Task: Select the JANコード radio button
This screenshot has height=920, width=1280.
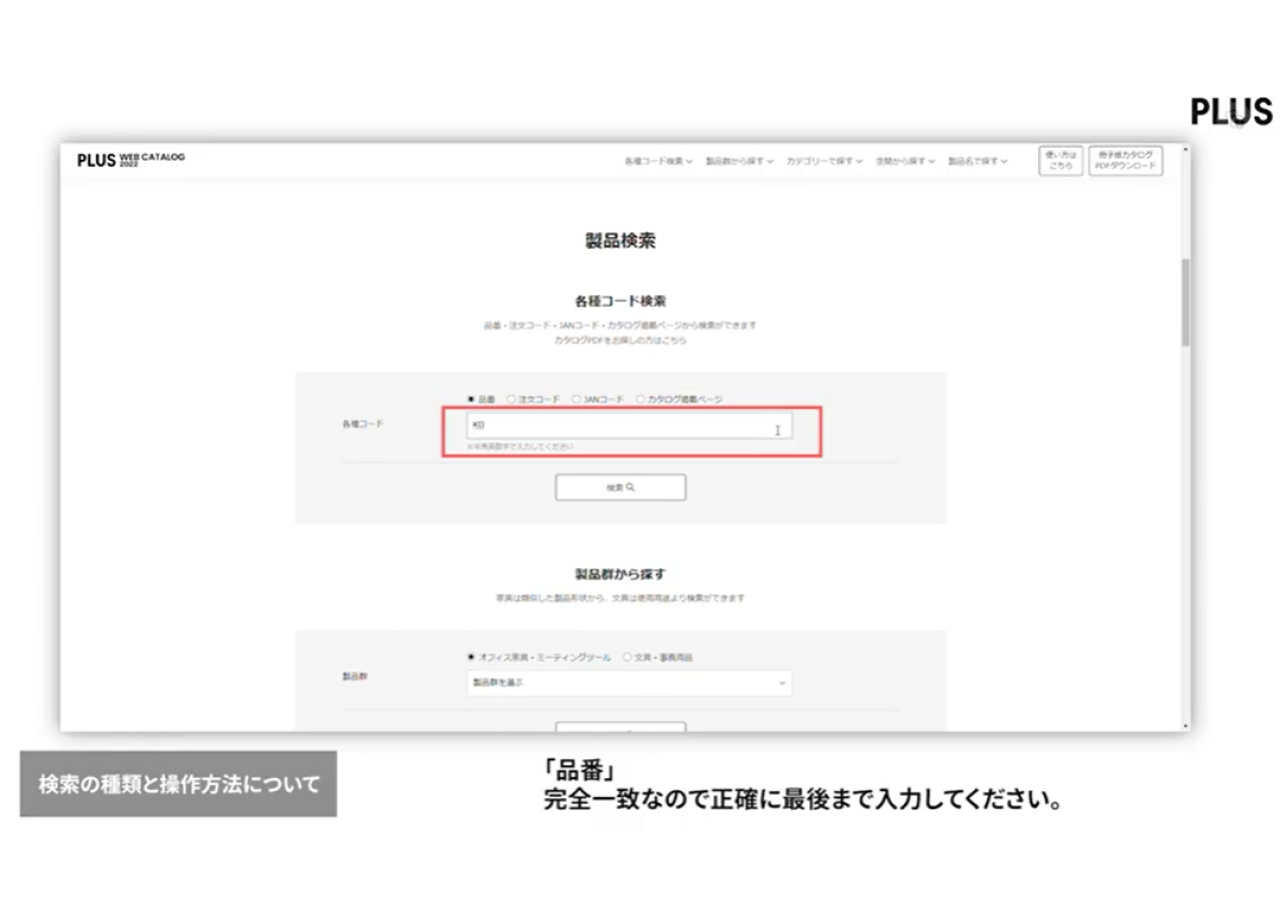Action: click(576, 399)
